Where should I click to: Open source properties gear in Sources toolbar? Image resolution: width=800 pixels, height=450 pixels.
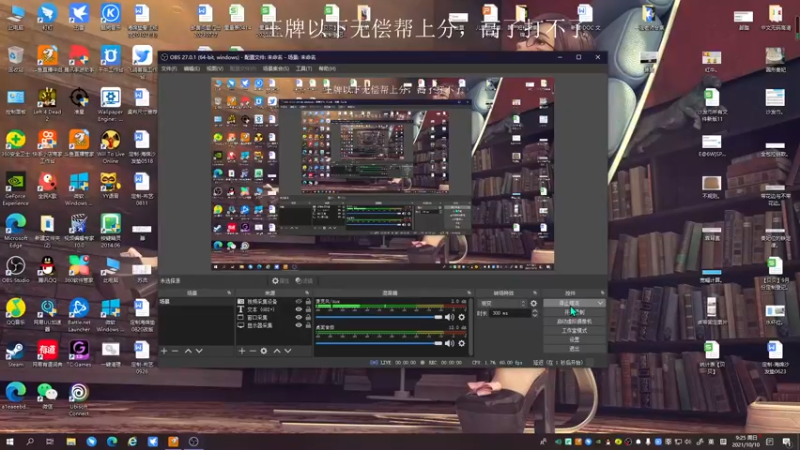pos(264,351)
